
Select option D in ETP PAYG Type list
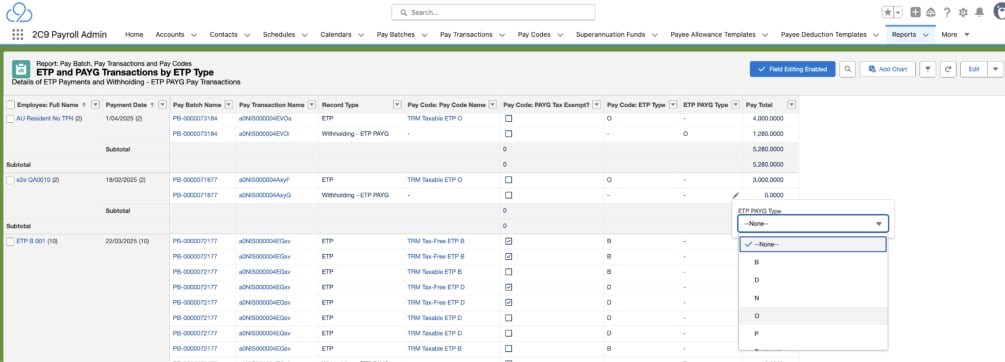813,280
